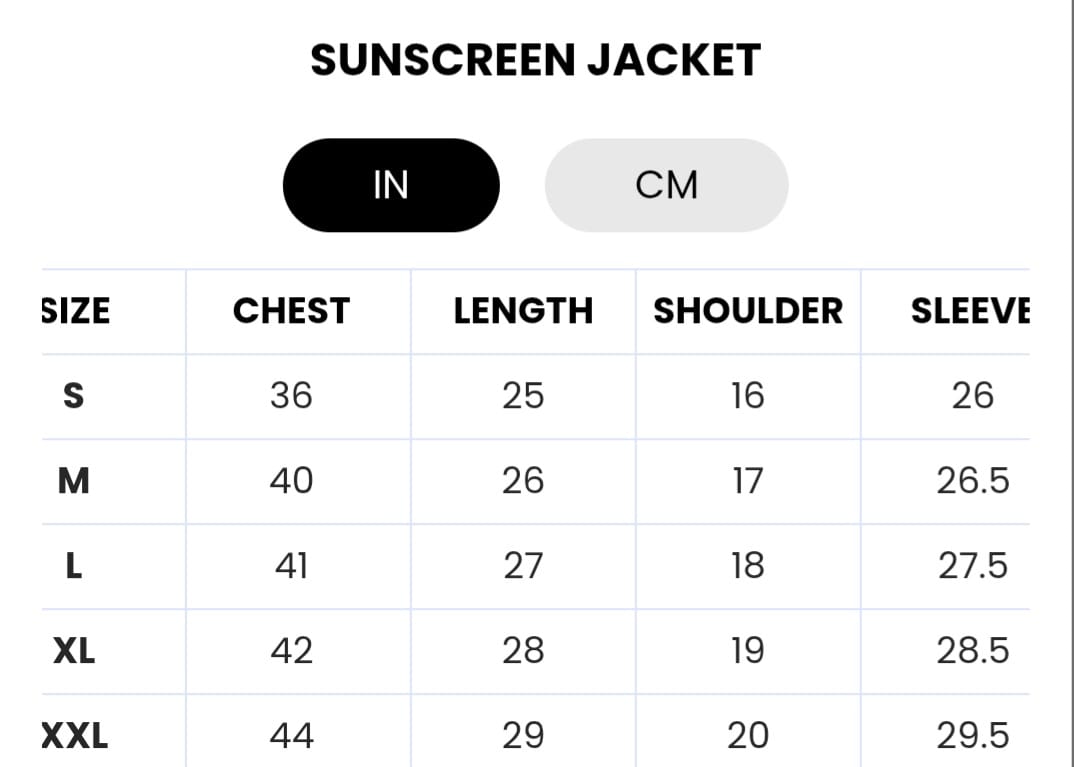Select shoulder value 18 for size L
Screen dimensions: 1074x767
tap(747, 566)
